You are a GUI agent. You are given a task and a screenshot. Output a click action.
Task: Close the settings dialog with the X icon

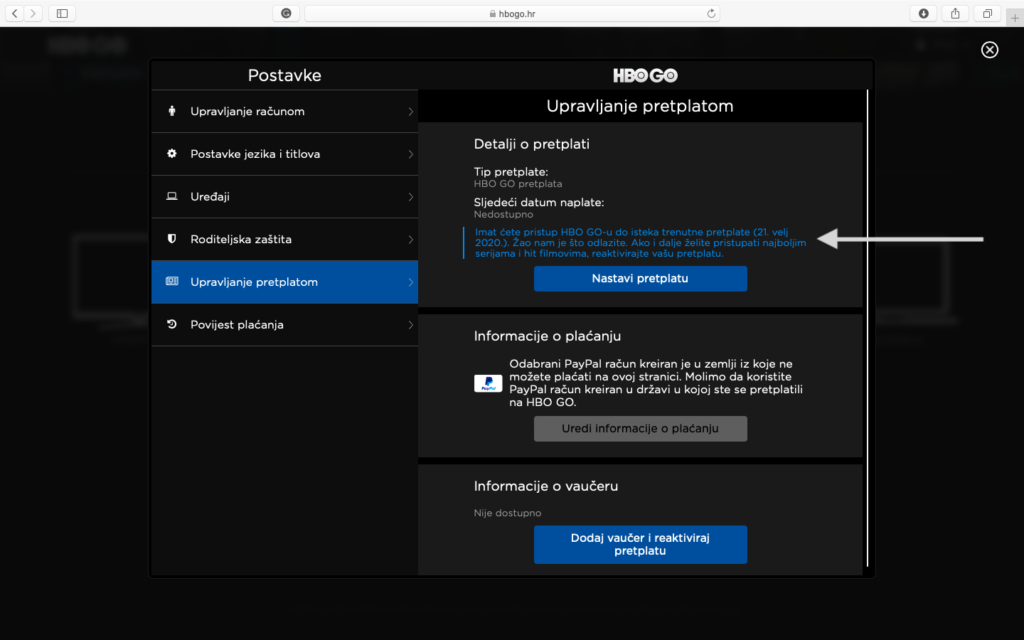click(989, 50)
